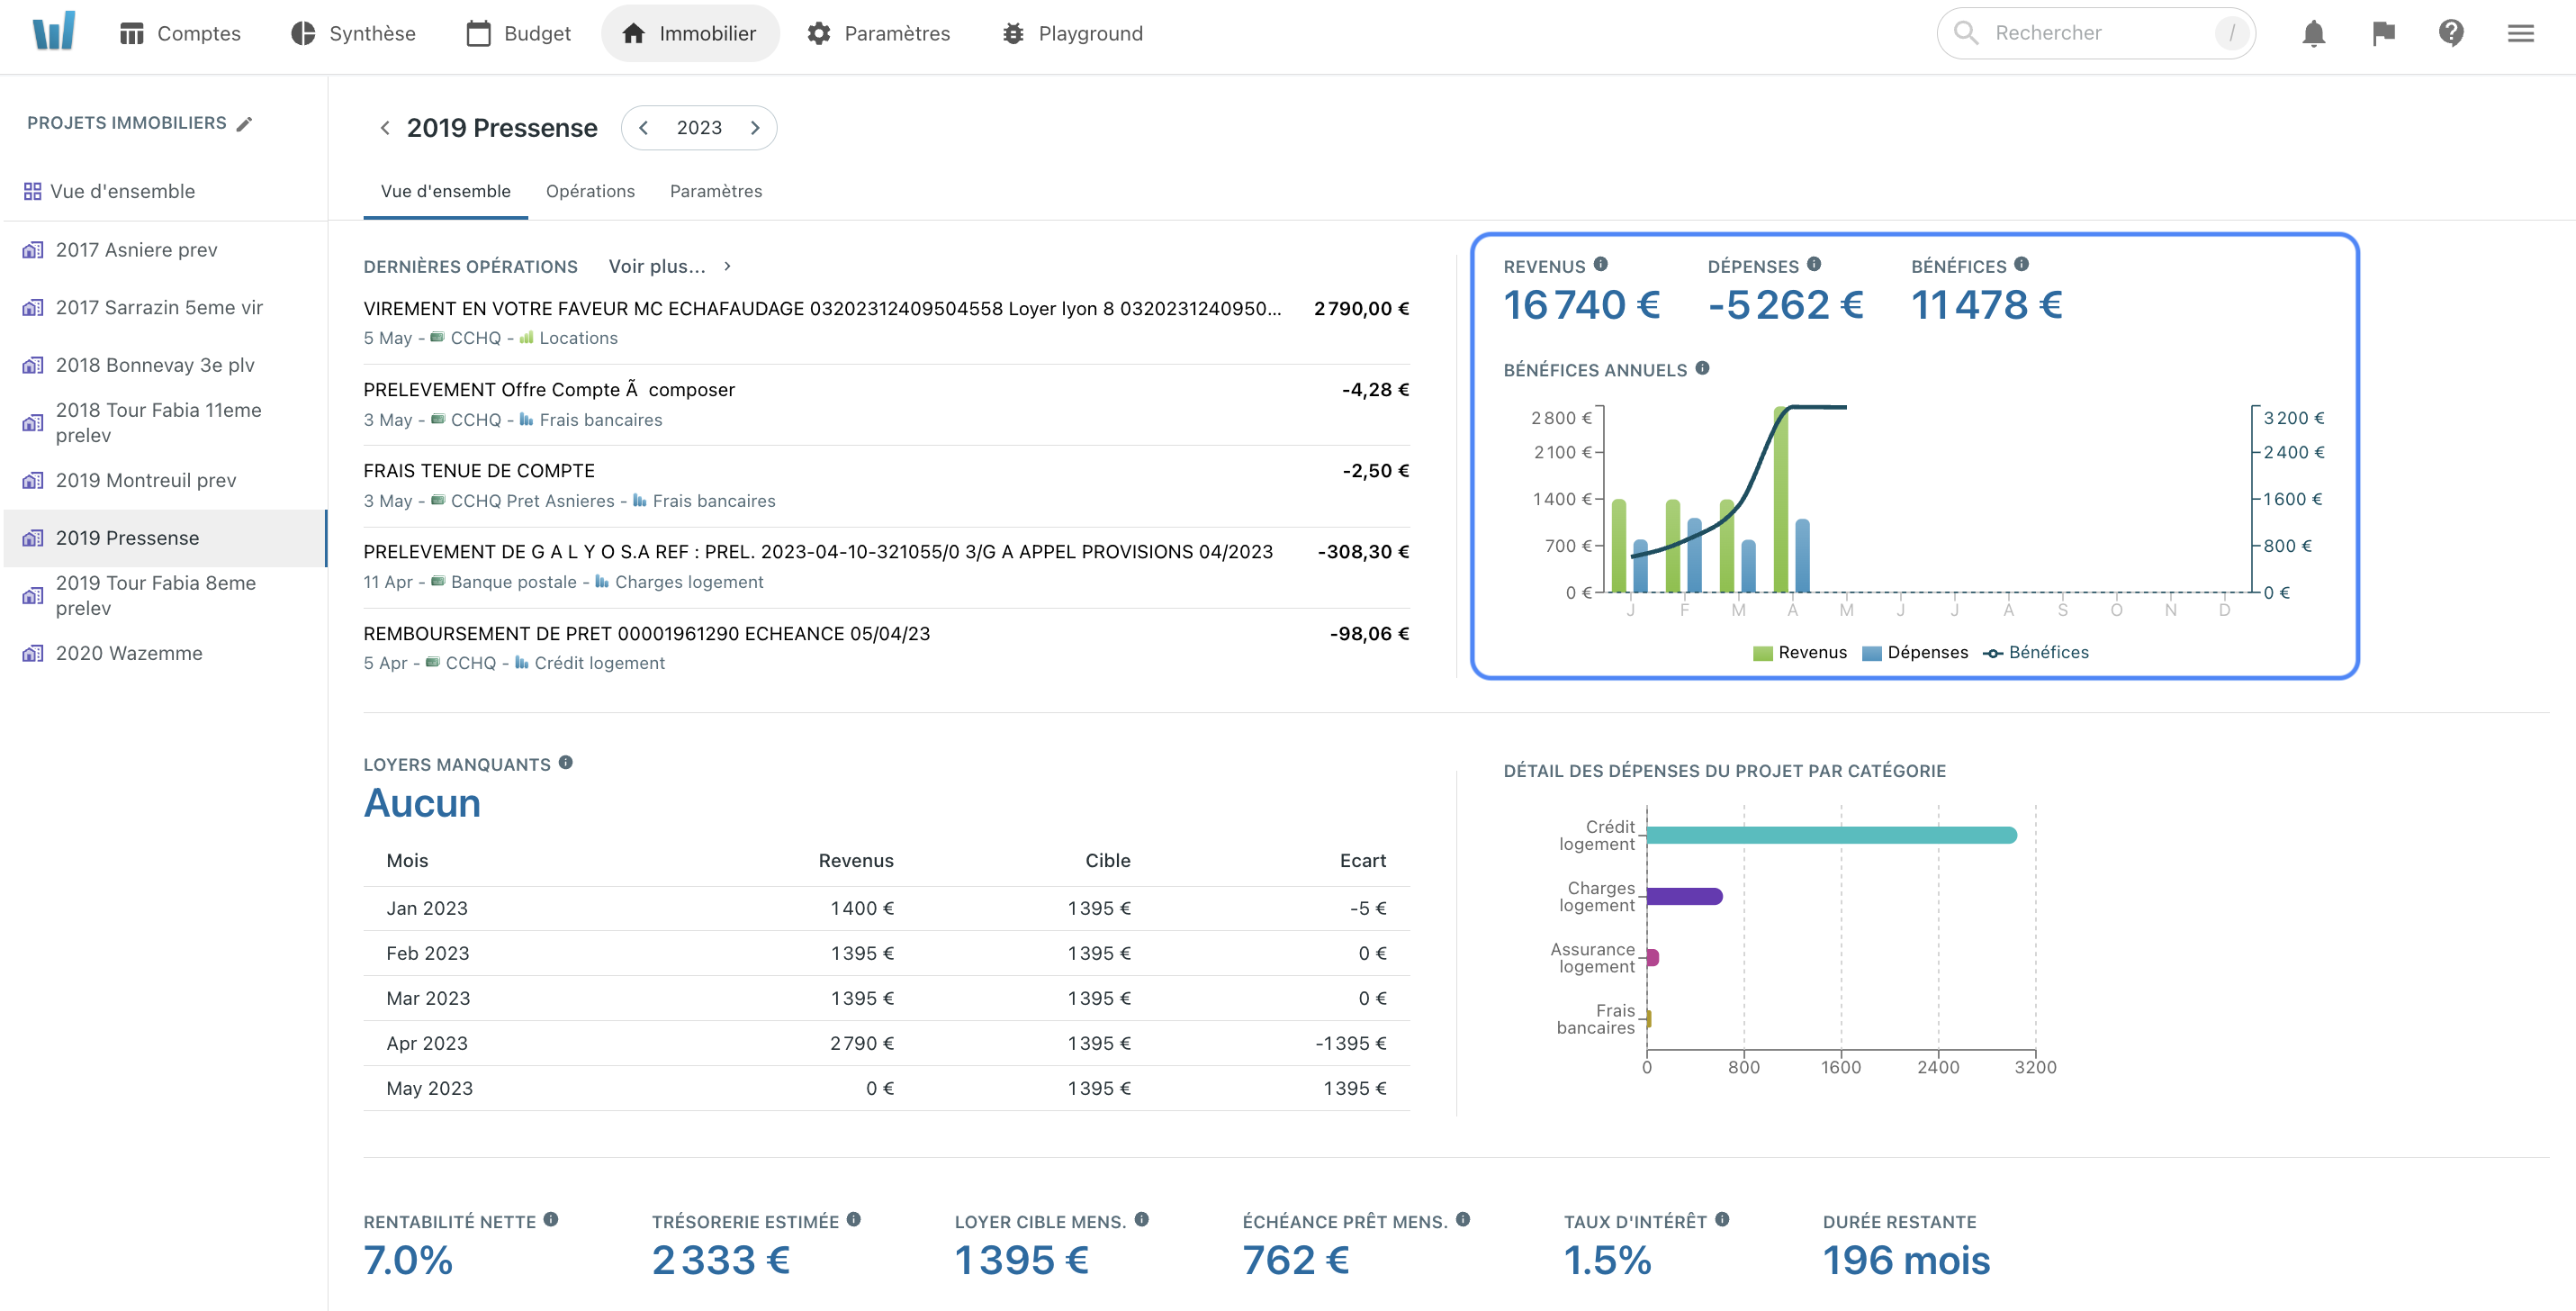The image size is (2576, 1311).
Task: Click back chevron before 2019 Pressense
Action: coord(385,128)
